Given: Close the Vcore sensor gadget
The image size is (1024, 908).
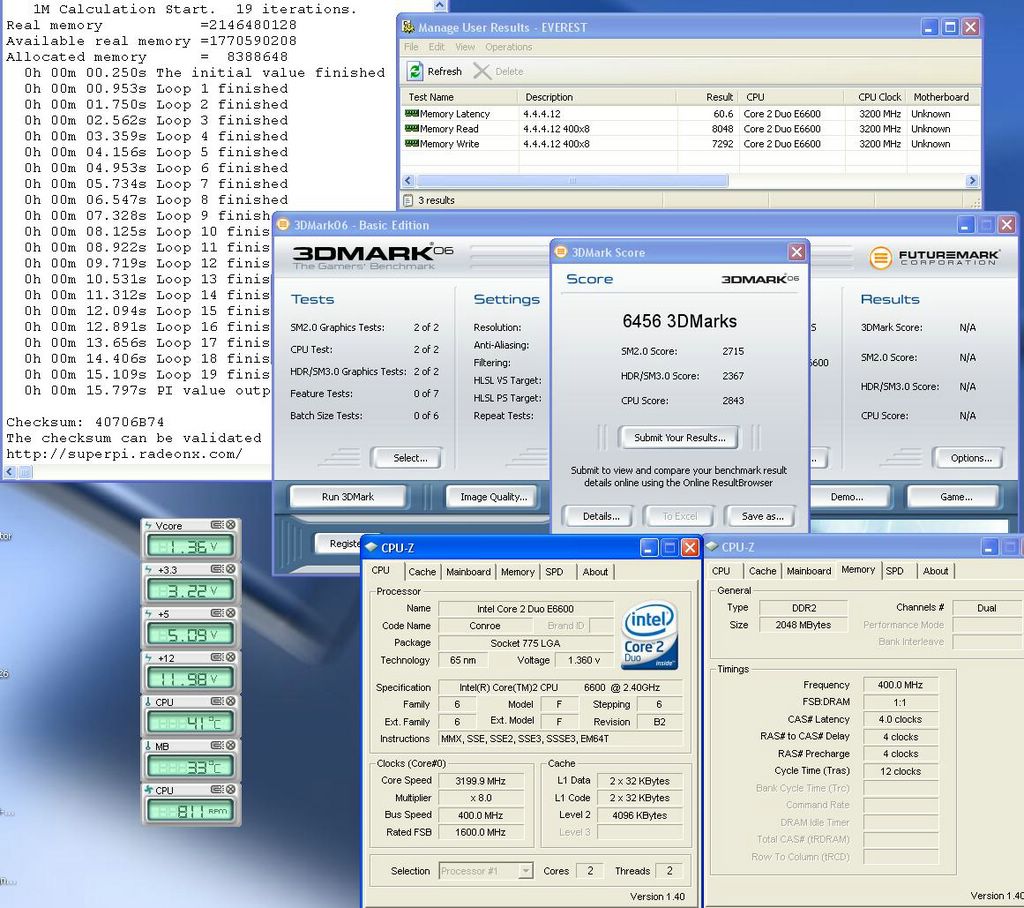Looking at the screenshot, I should tap(231, 525).
